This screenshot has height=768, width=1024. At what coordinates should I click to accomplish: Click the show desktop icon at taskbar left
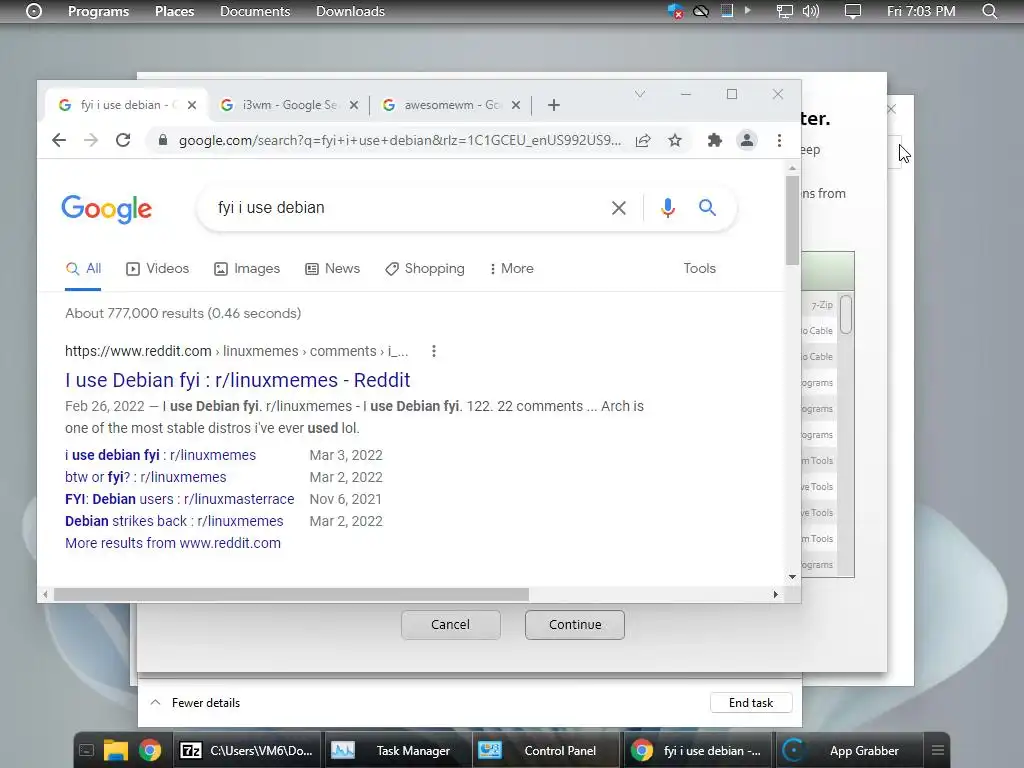[x=86, y=751]
